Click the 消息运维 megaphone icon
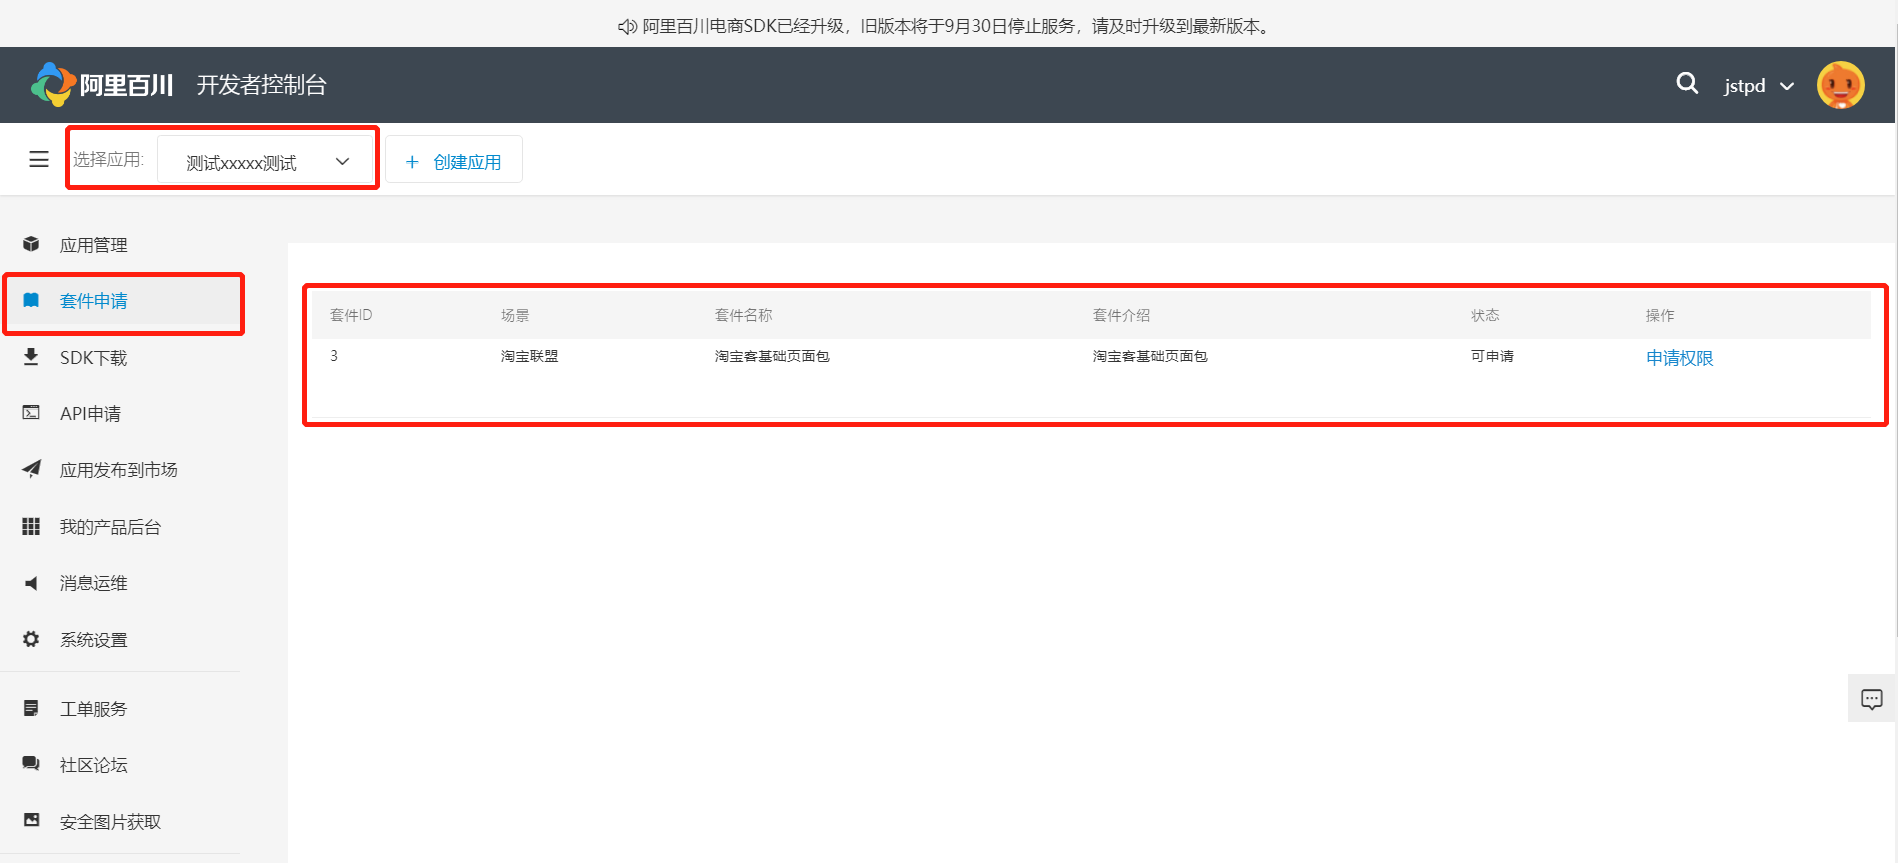1898x863 pixels. [31, 583]
